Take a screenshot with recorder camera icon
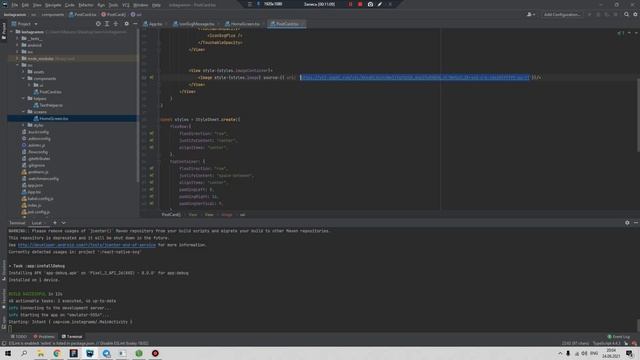Screen dimensions: 640x360 click(x=370, y=4)
